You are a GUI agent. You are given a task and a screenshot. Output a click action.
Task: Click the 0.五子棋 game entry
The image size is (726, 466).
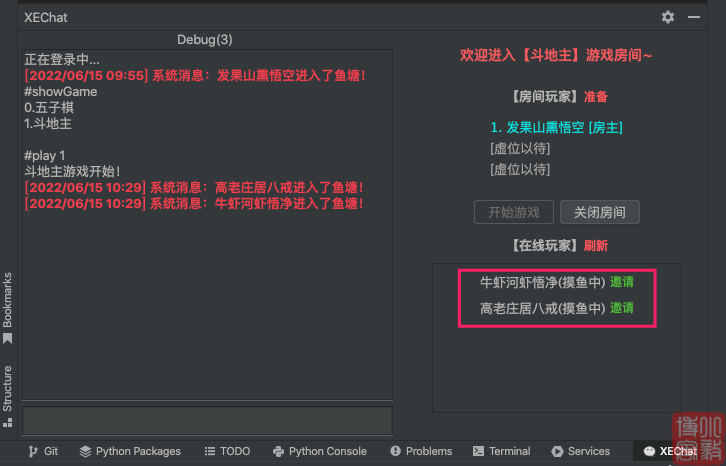click(x=49, y=108)
